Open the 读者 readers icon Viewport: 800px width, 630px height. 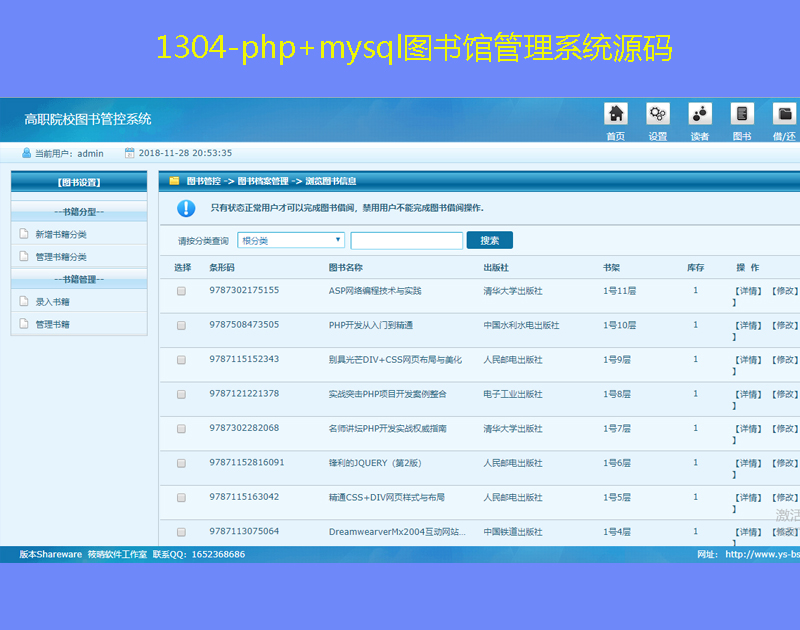coord(700,114)
